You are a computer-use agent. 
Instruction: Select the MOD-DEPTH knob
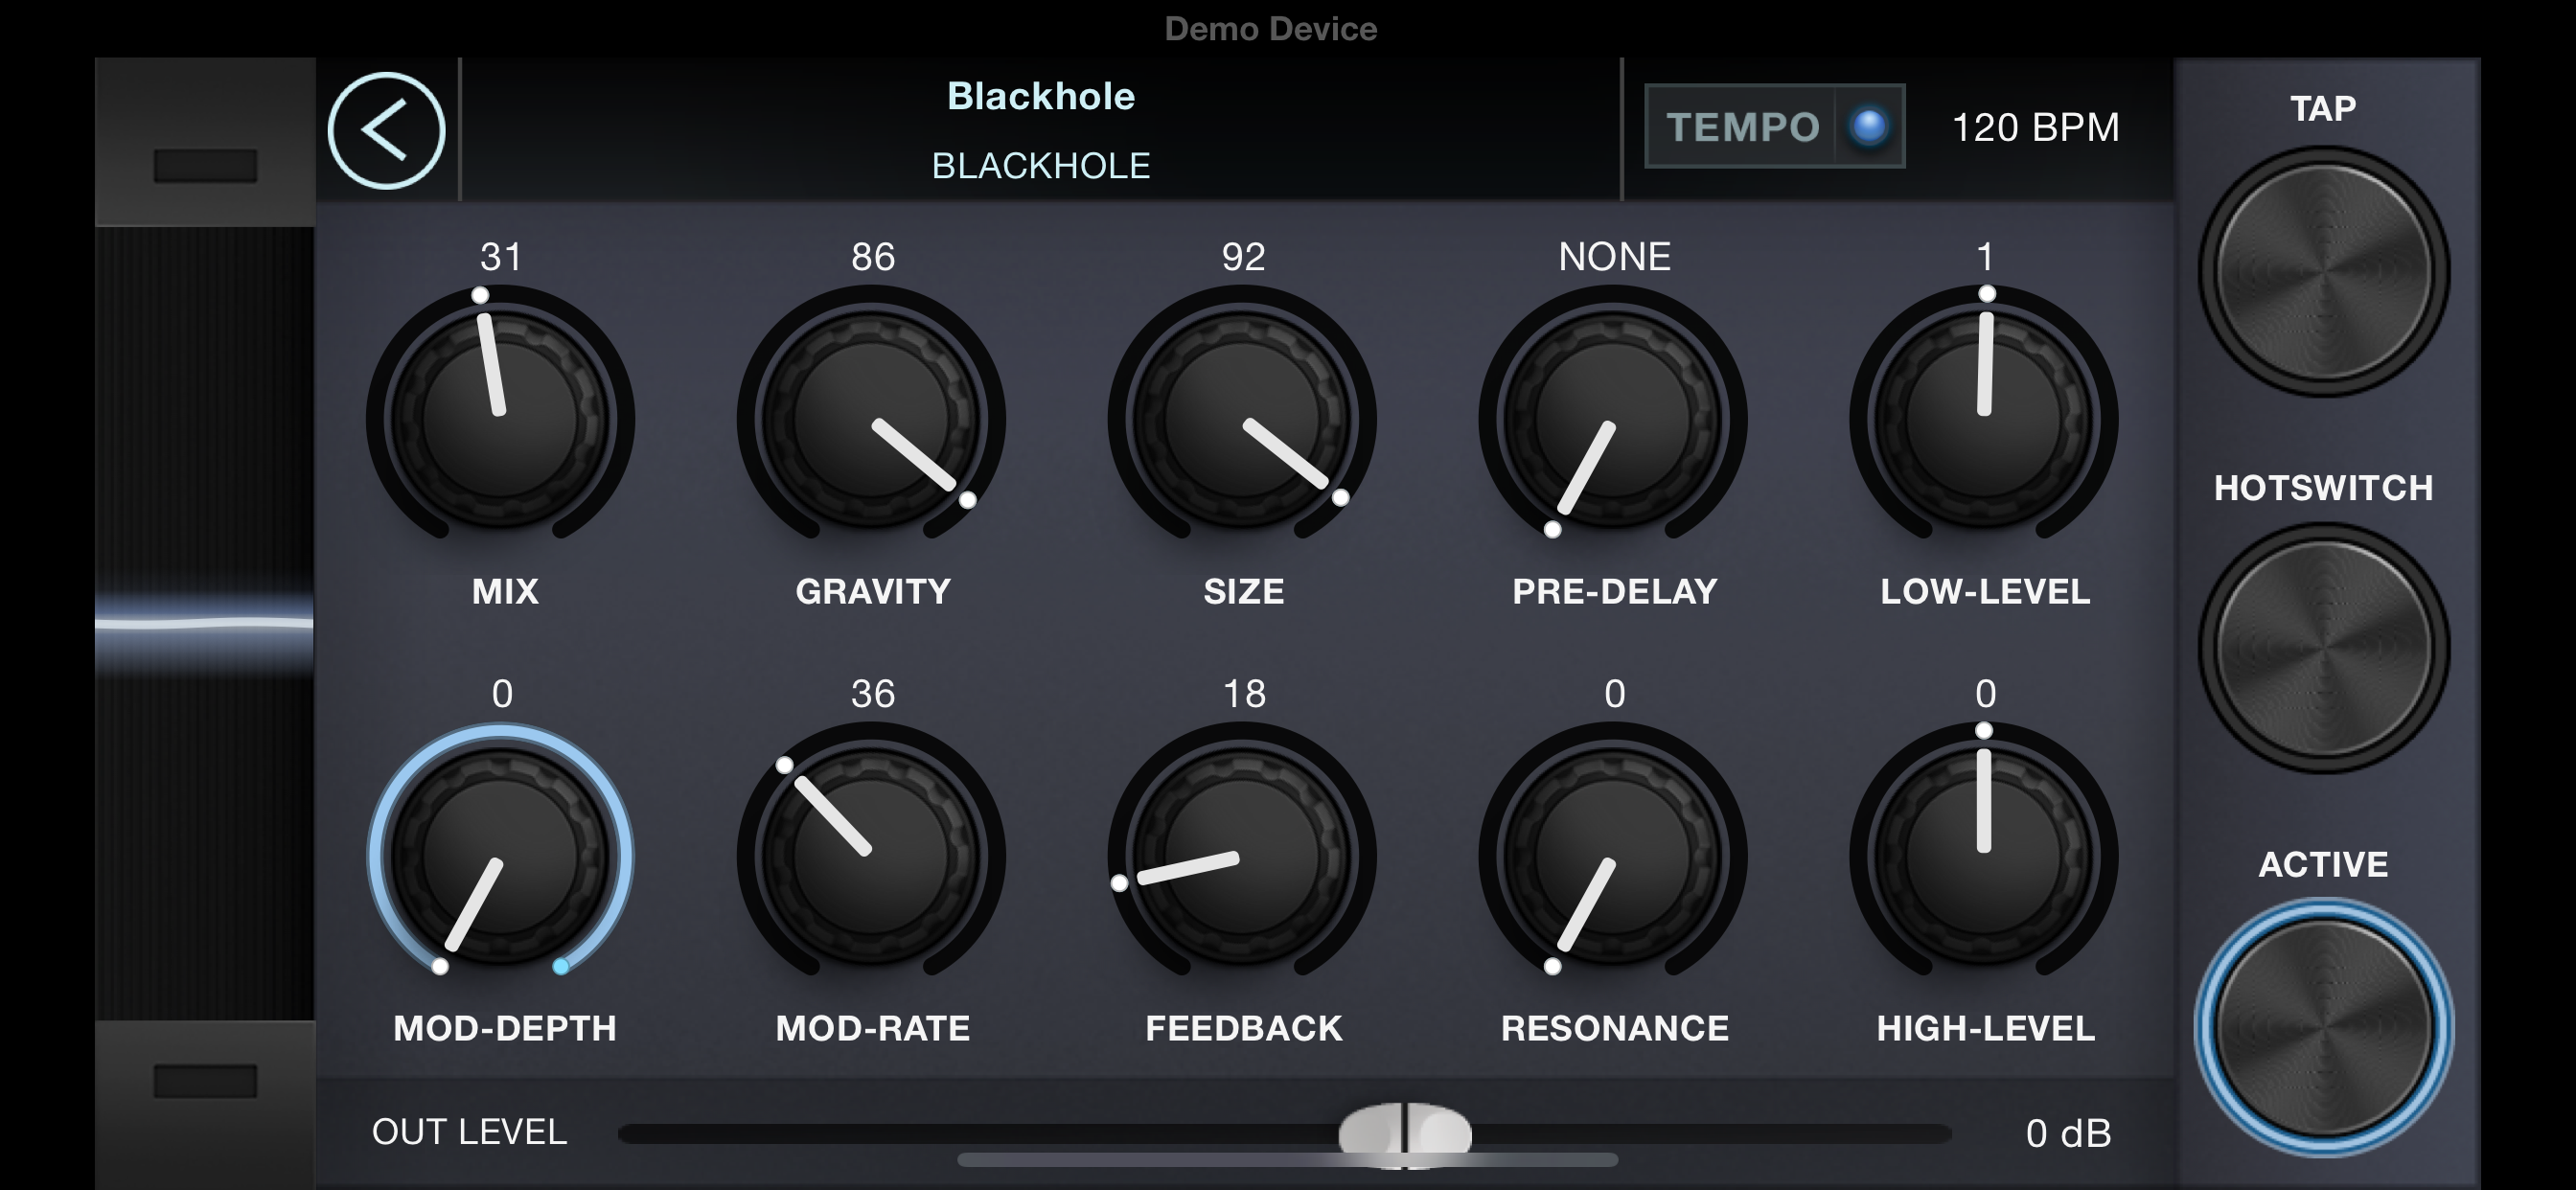(x=500, y=855)
